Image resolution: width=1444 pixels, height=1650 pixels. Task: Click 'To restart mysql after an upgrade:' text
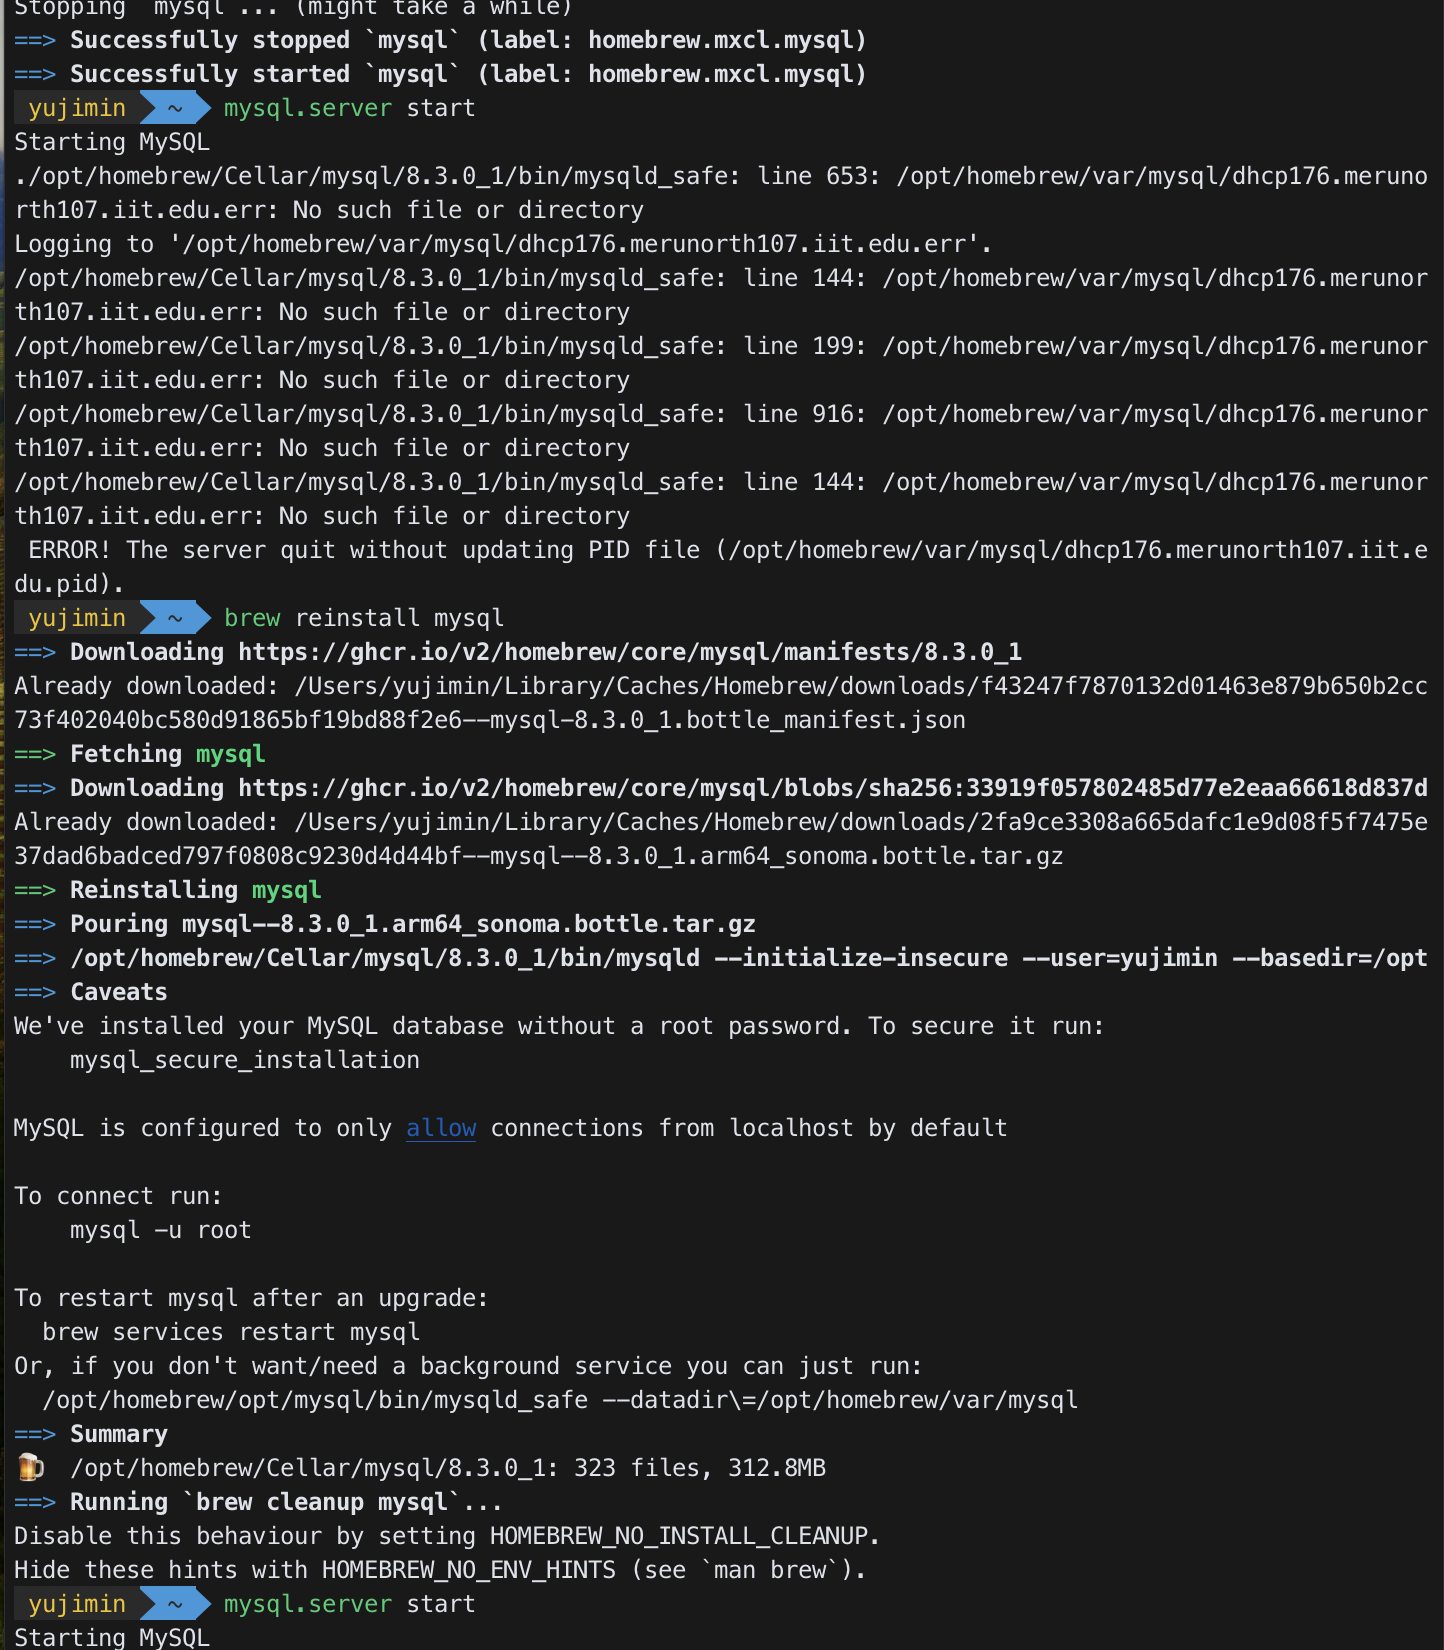(251, 1298)
